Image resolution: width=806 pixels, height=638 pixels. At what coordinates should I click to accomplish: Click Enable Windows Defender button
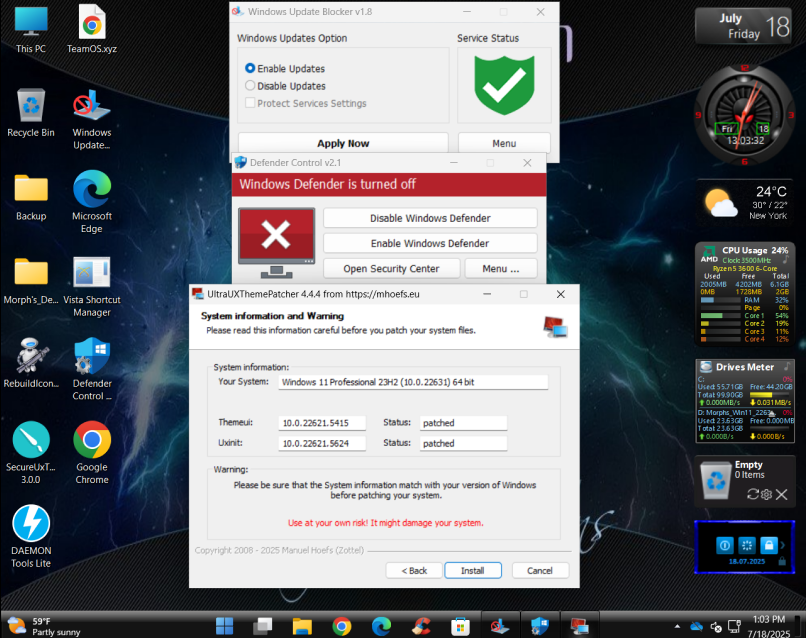pyautogui.click(x=430, y=243)
